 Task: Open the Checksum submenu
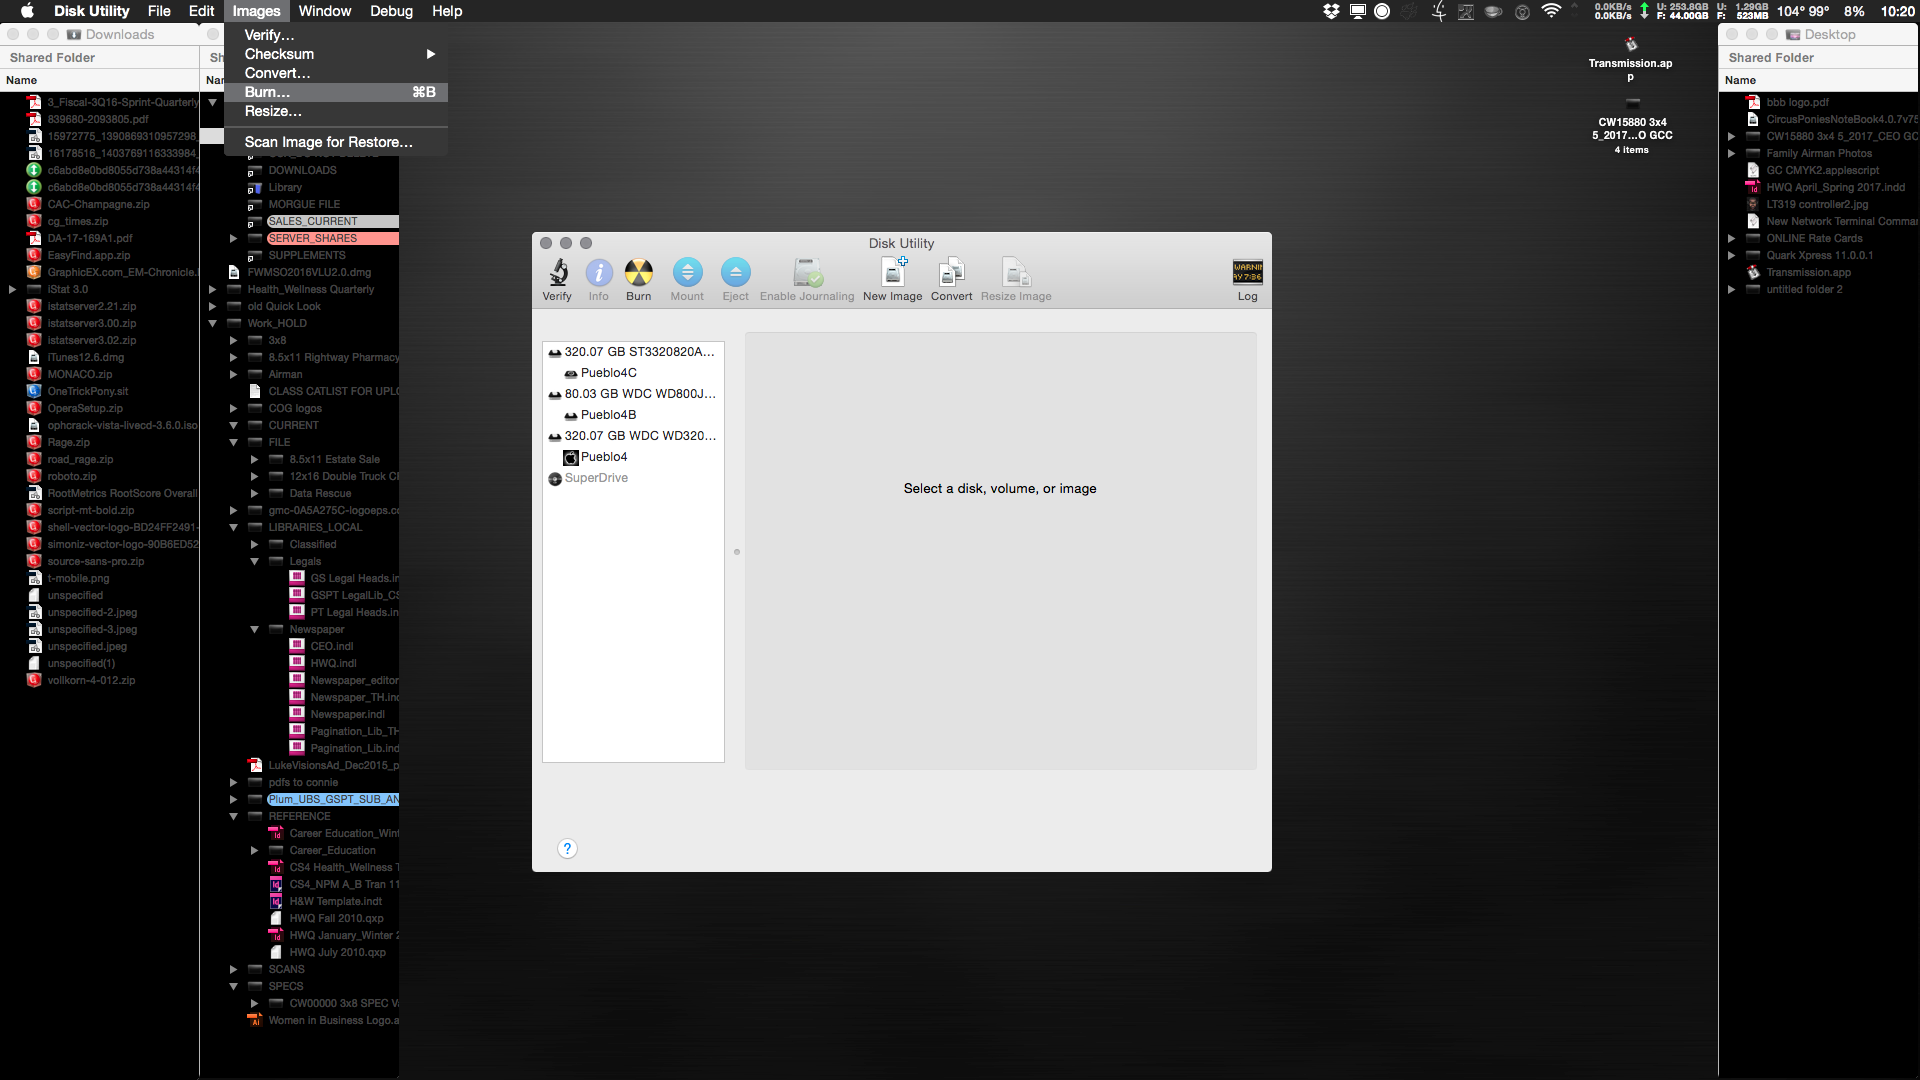pos(336,54)
